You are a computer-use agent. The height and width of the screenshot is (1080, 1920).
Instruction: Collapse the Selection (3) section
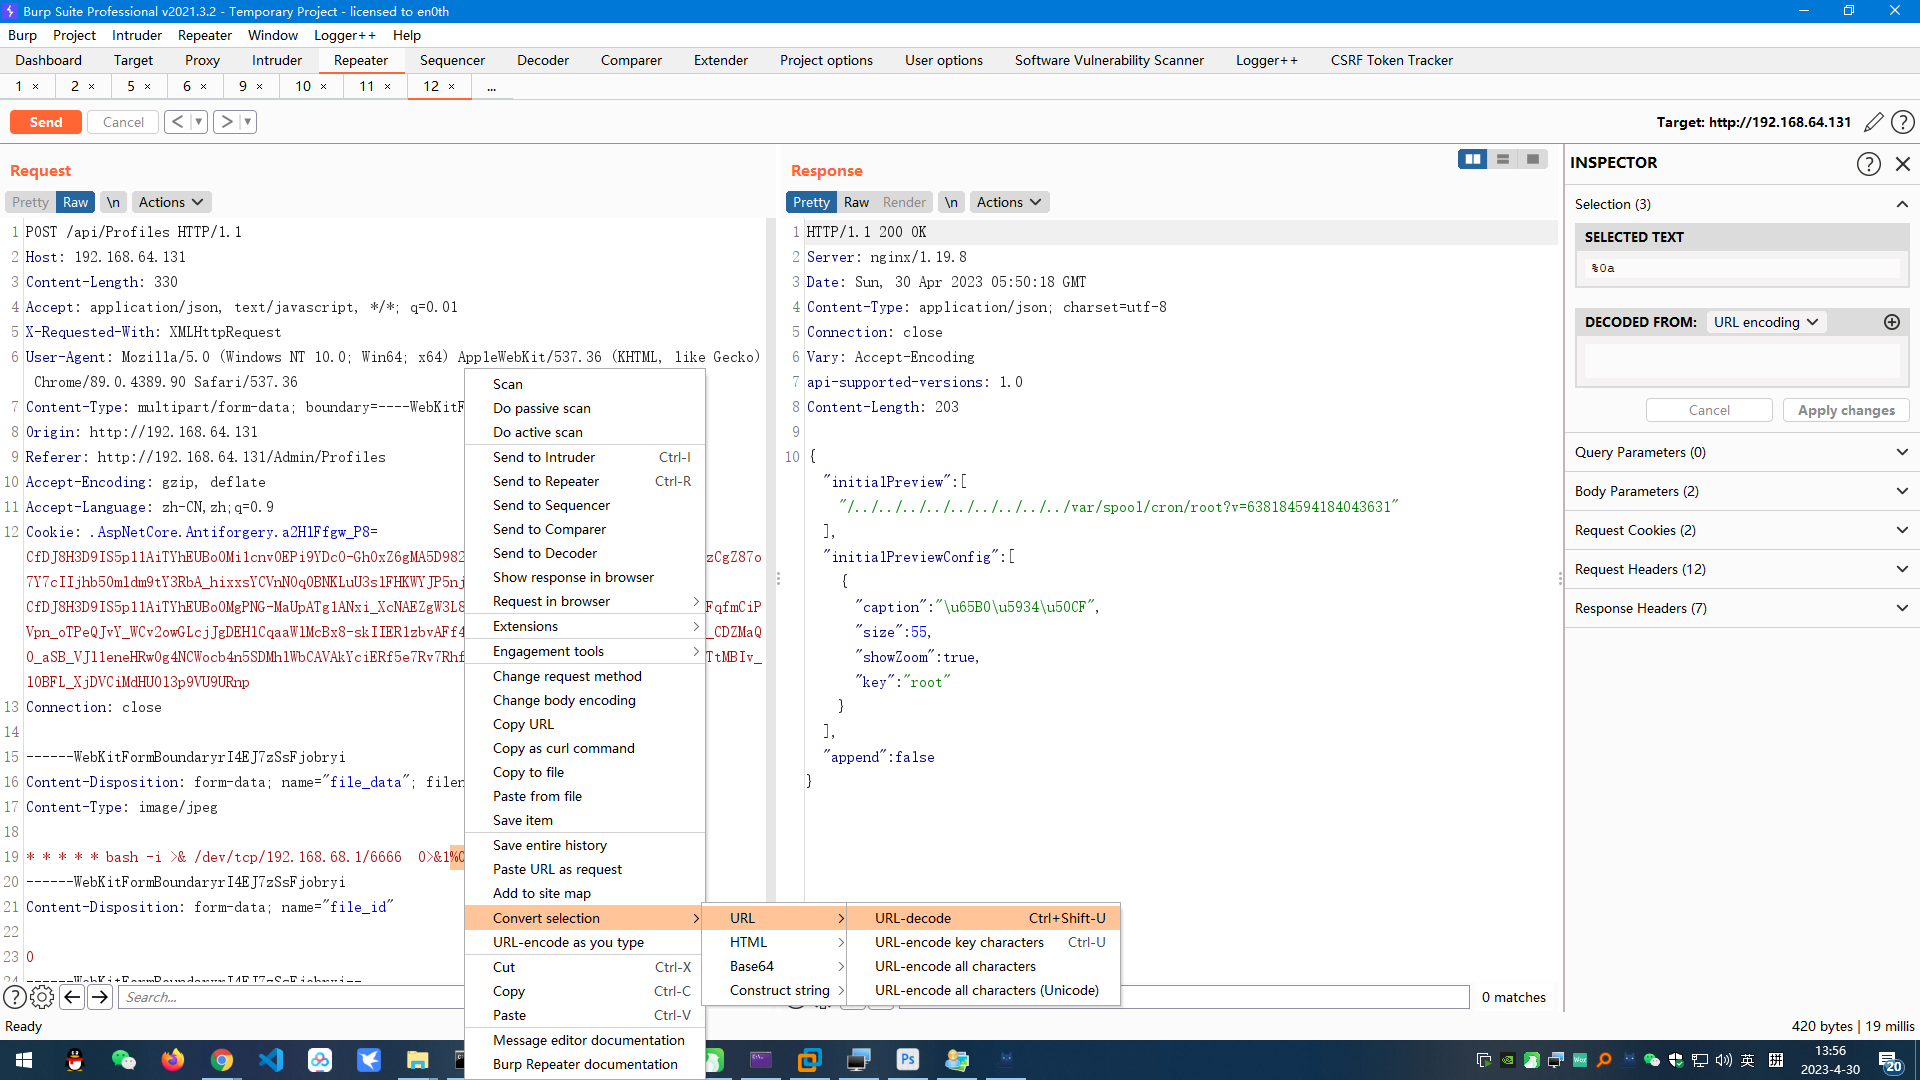tap(1742, 204)
